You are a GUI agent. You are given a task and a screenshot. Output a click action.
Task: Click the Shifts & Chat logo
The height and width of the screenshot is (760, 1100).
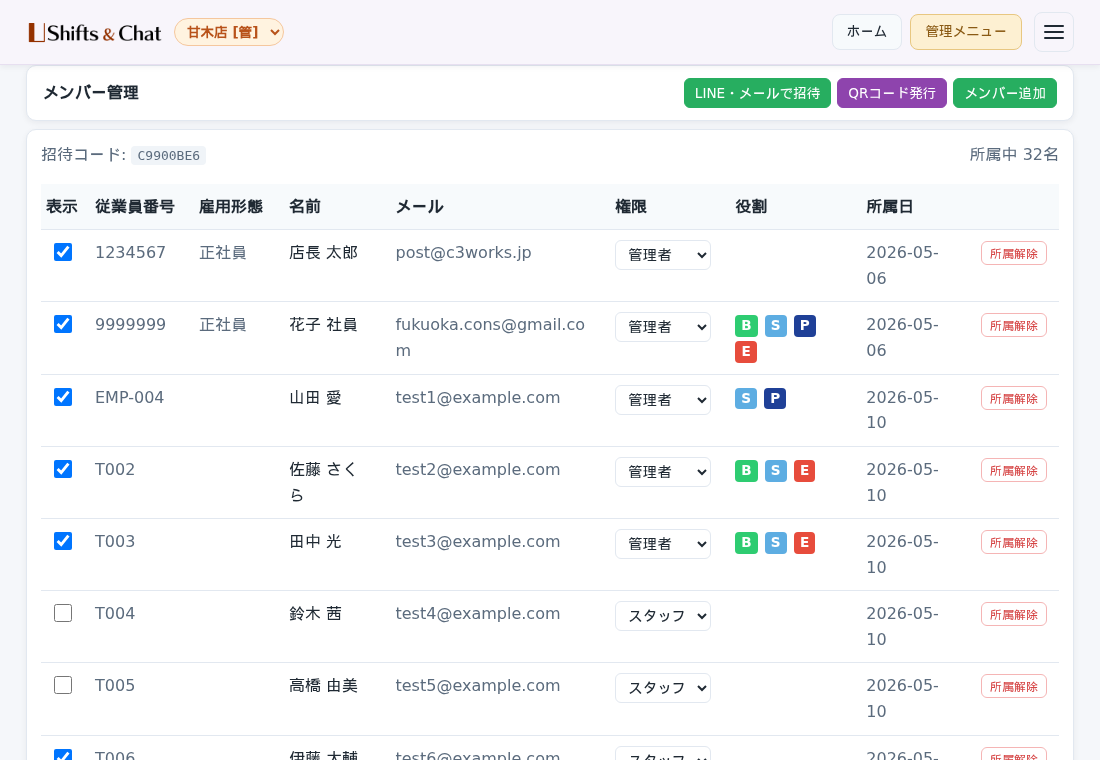click(x=95, y=33)
